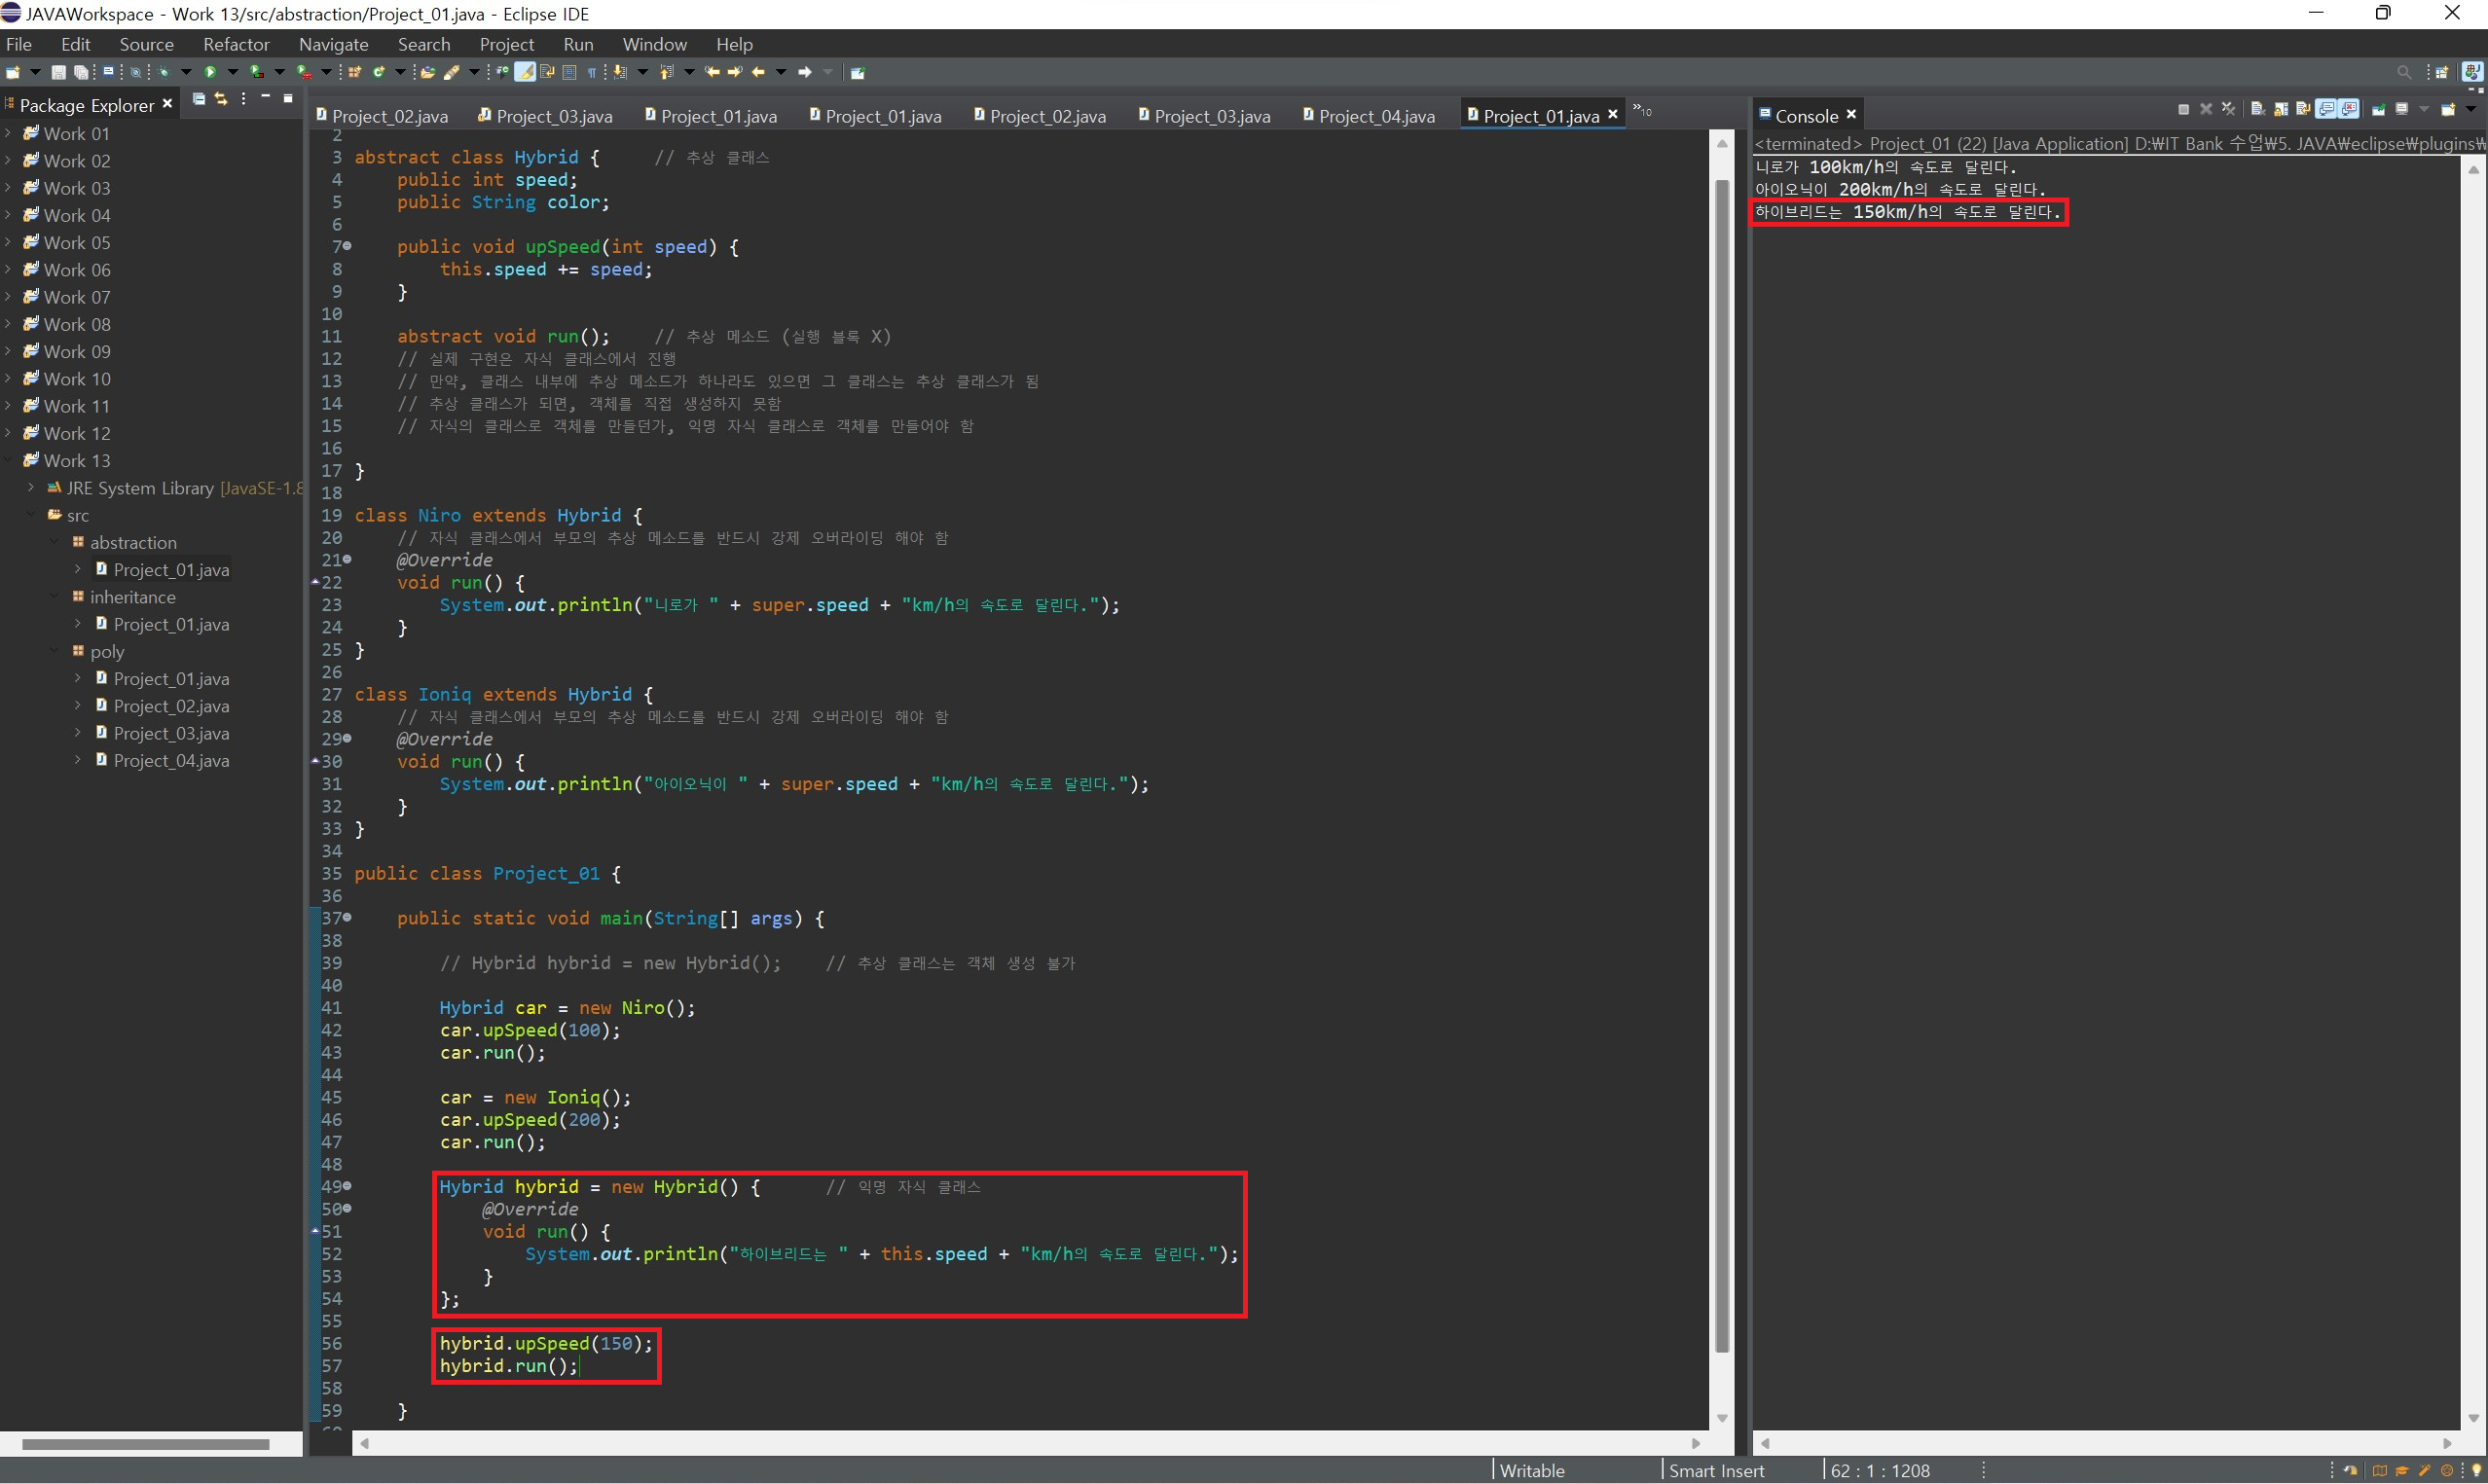Click the hidden editor tabs chevron
Image resolution: width=2488 pixels, height=1484 pixels.
tap(1641, 110)
